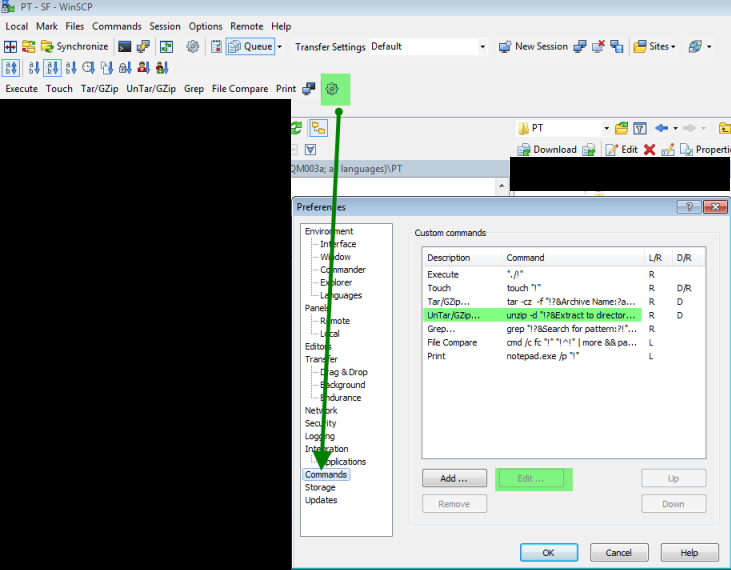Select the Drag & Drop preferences page
Image resolution: width=731 pixels, height=570 pixels.
coord(342,372)
